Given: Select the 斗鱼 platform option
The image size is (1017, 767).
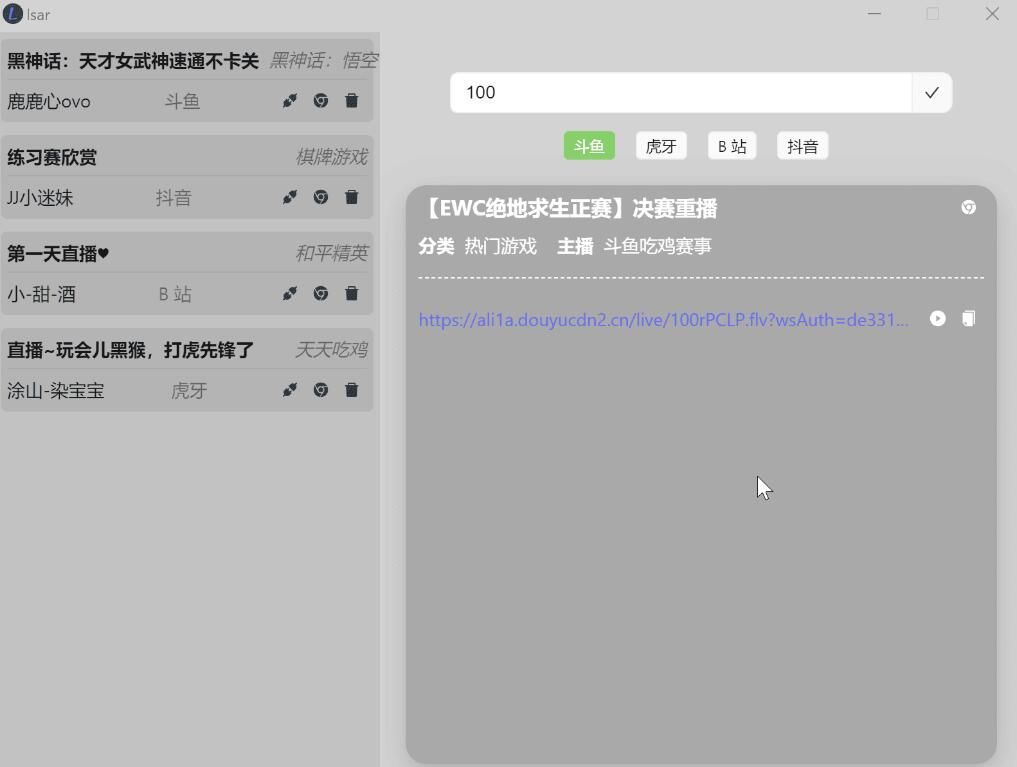Looking at the screenshot, I should click(589, 147).
